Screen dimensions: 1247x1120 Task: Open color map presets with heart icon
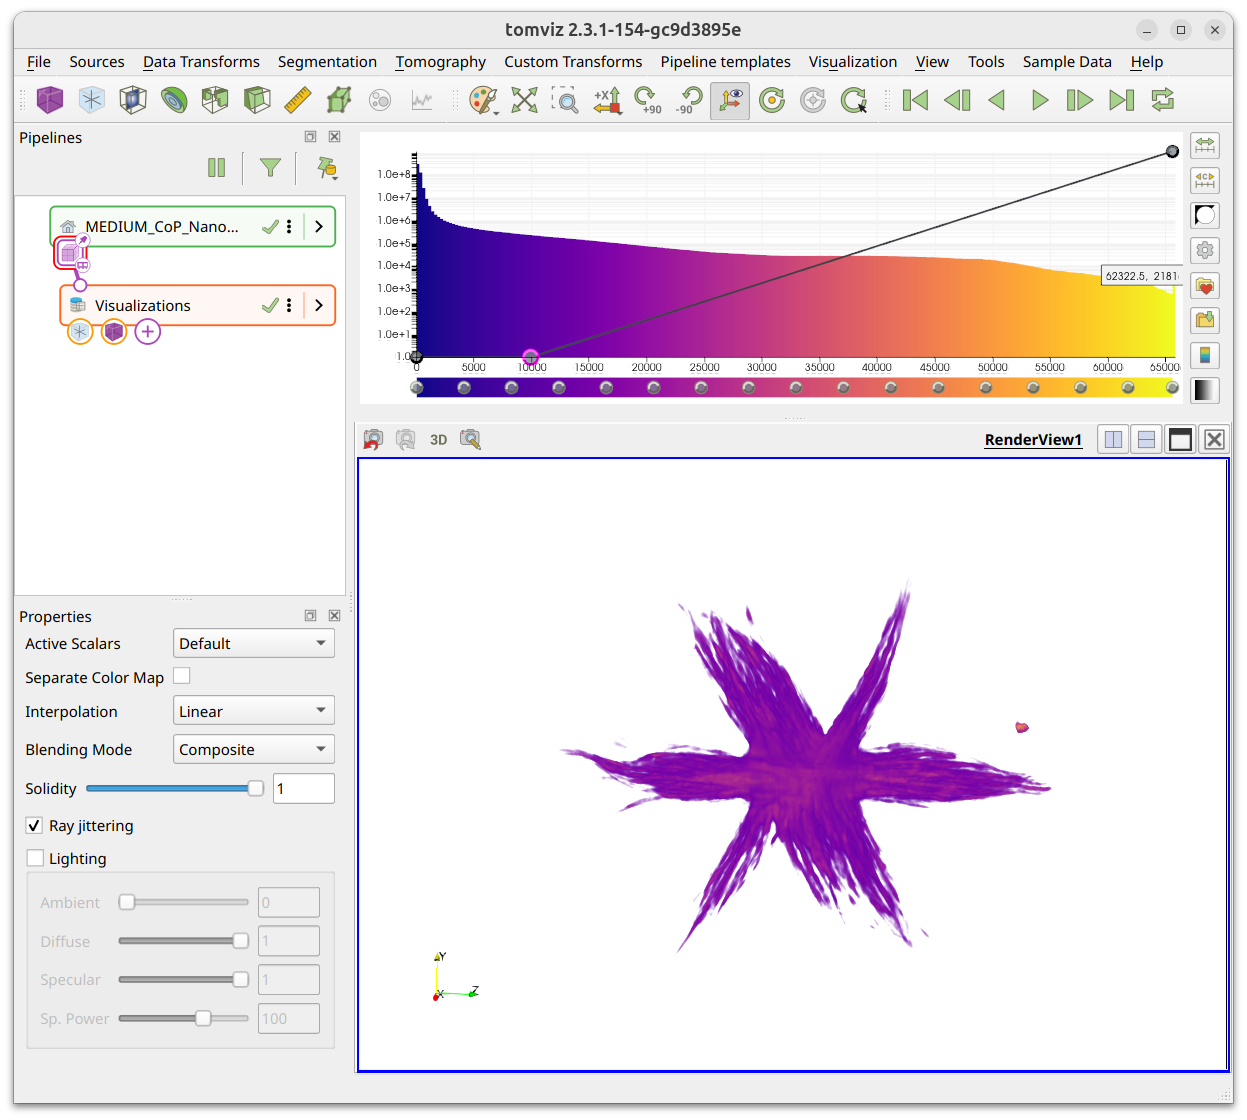tap(1205, 285)
